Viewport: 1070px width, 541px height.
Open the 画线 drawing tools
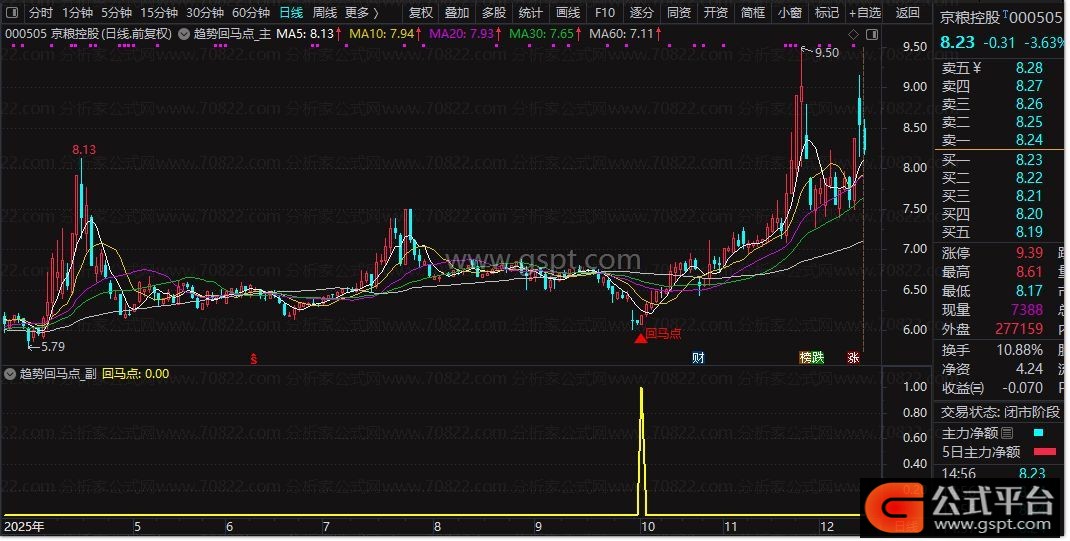567,13
